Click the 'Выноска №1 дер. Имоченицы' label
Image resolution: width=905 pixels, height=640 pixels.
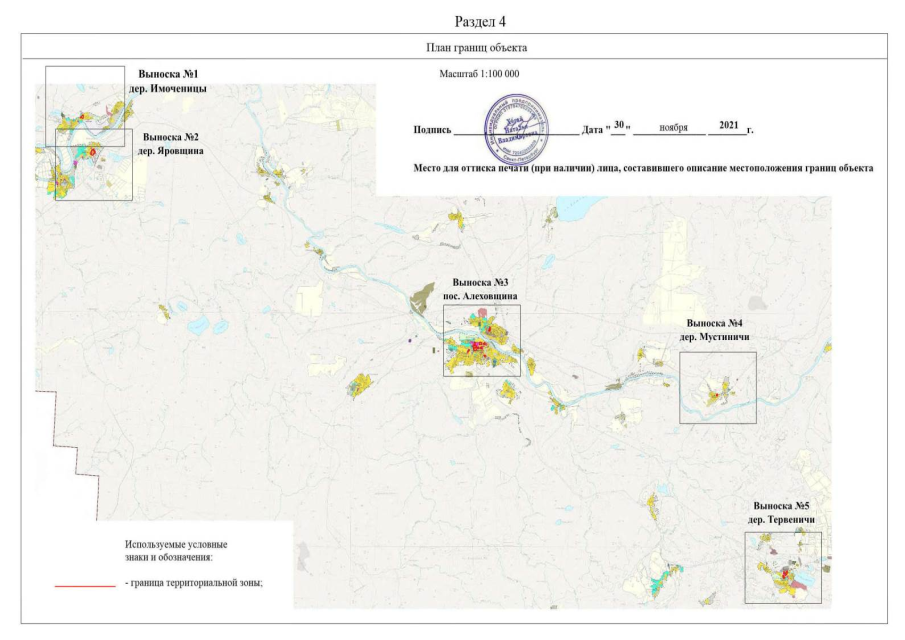click(x=168, y=81)
